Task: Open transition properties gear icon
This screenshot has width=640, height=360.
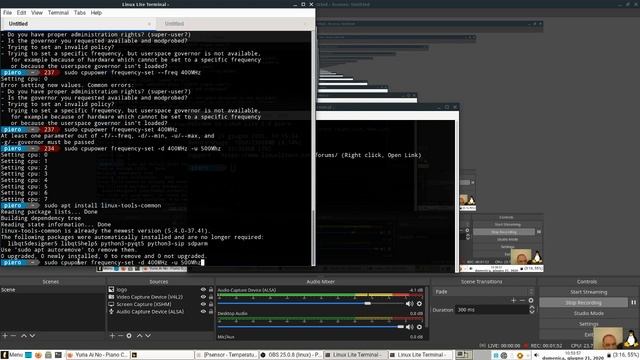Action: (531, 300)
